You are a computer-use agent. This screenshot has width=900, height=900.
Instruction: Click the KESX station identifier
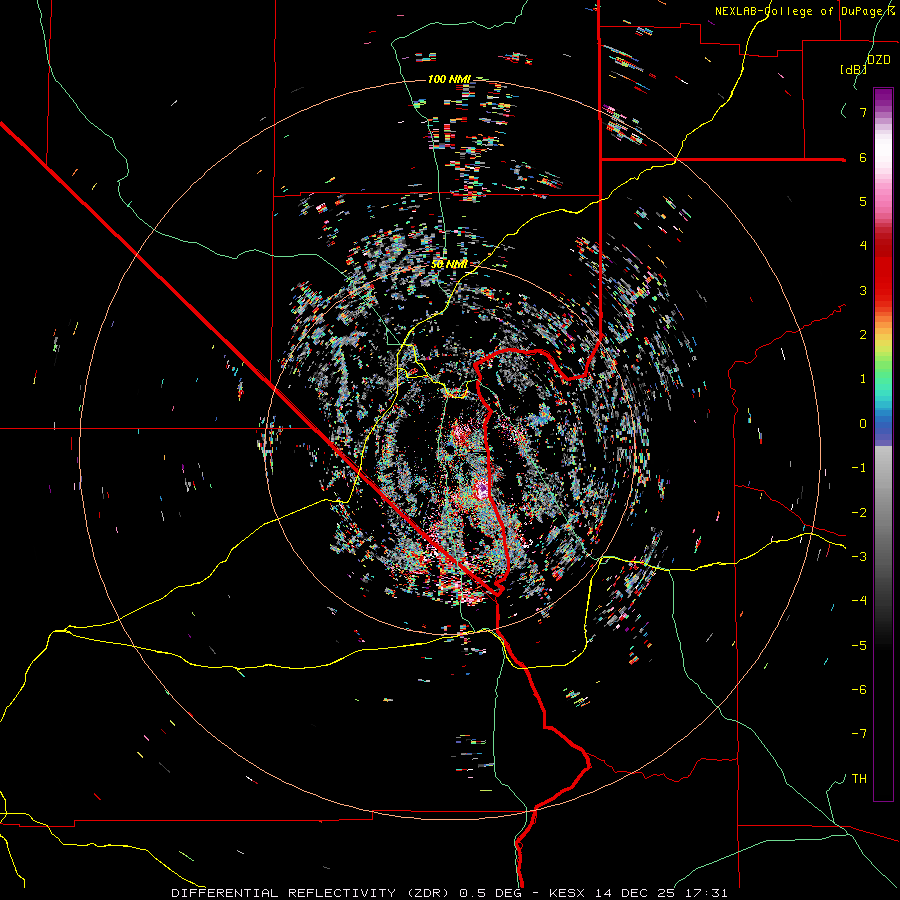(567, 893)
